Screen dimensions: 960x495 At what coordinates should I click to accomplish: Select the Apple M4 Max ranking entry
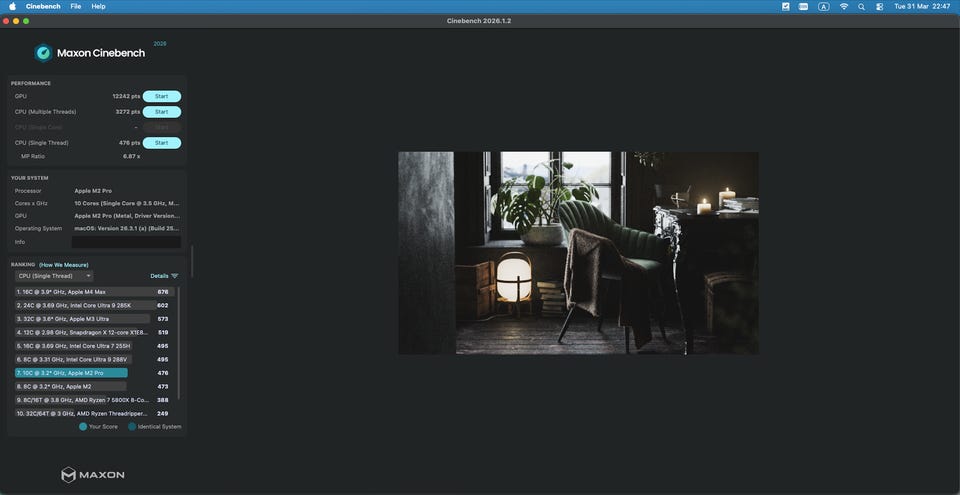coord(83,292)
